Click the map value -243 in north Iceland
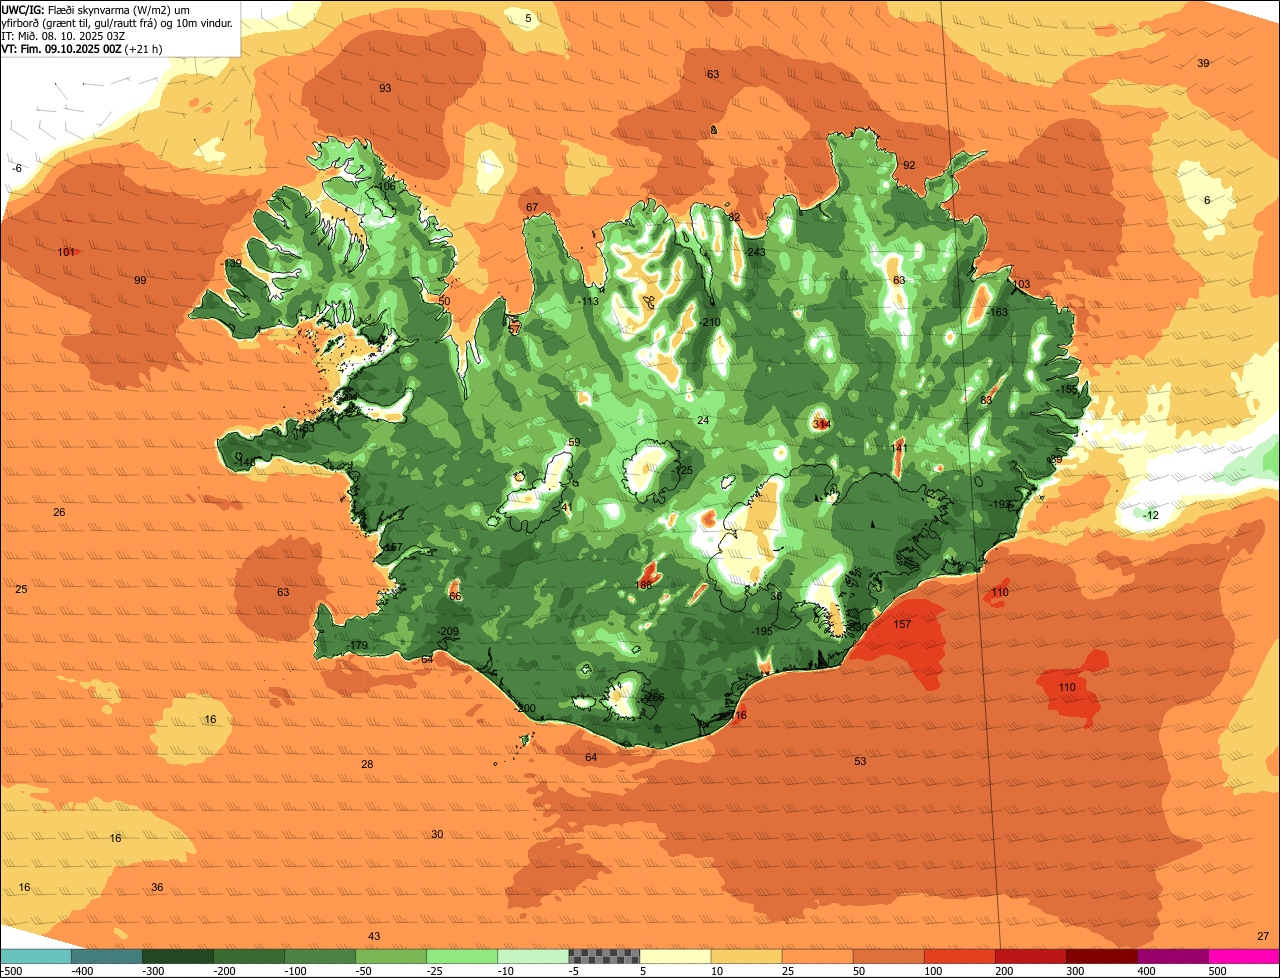 755,252
